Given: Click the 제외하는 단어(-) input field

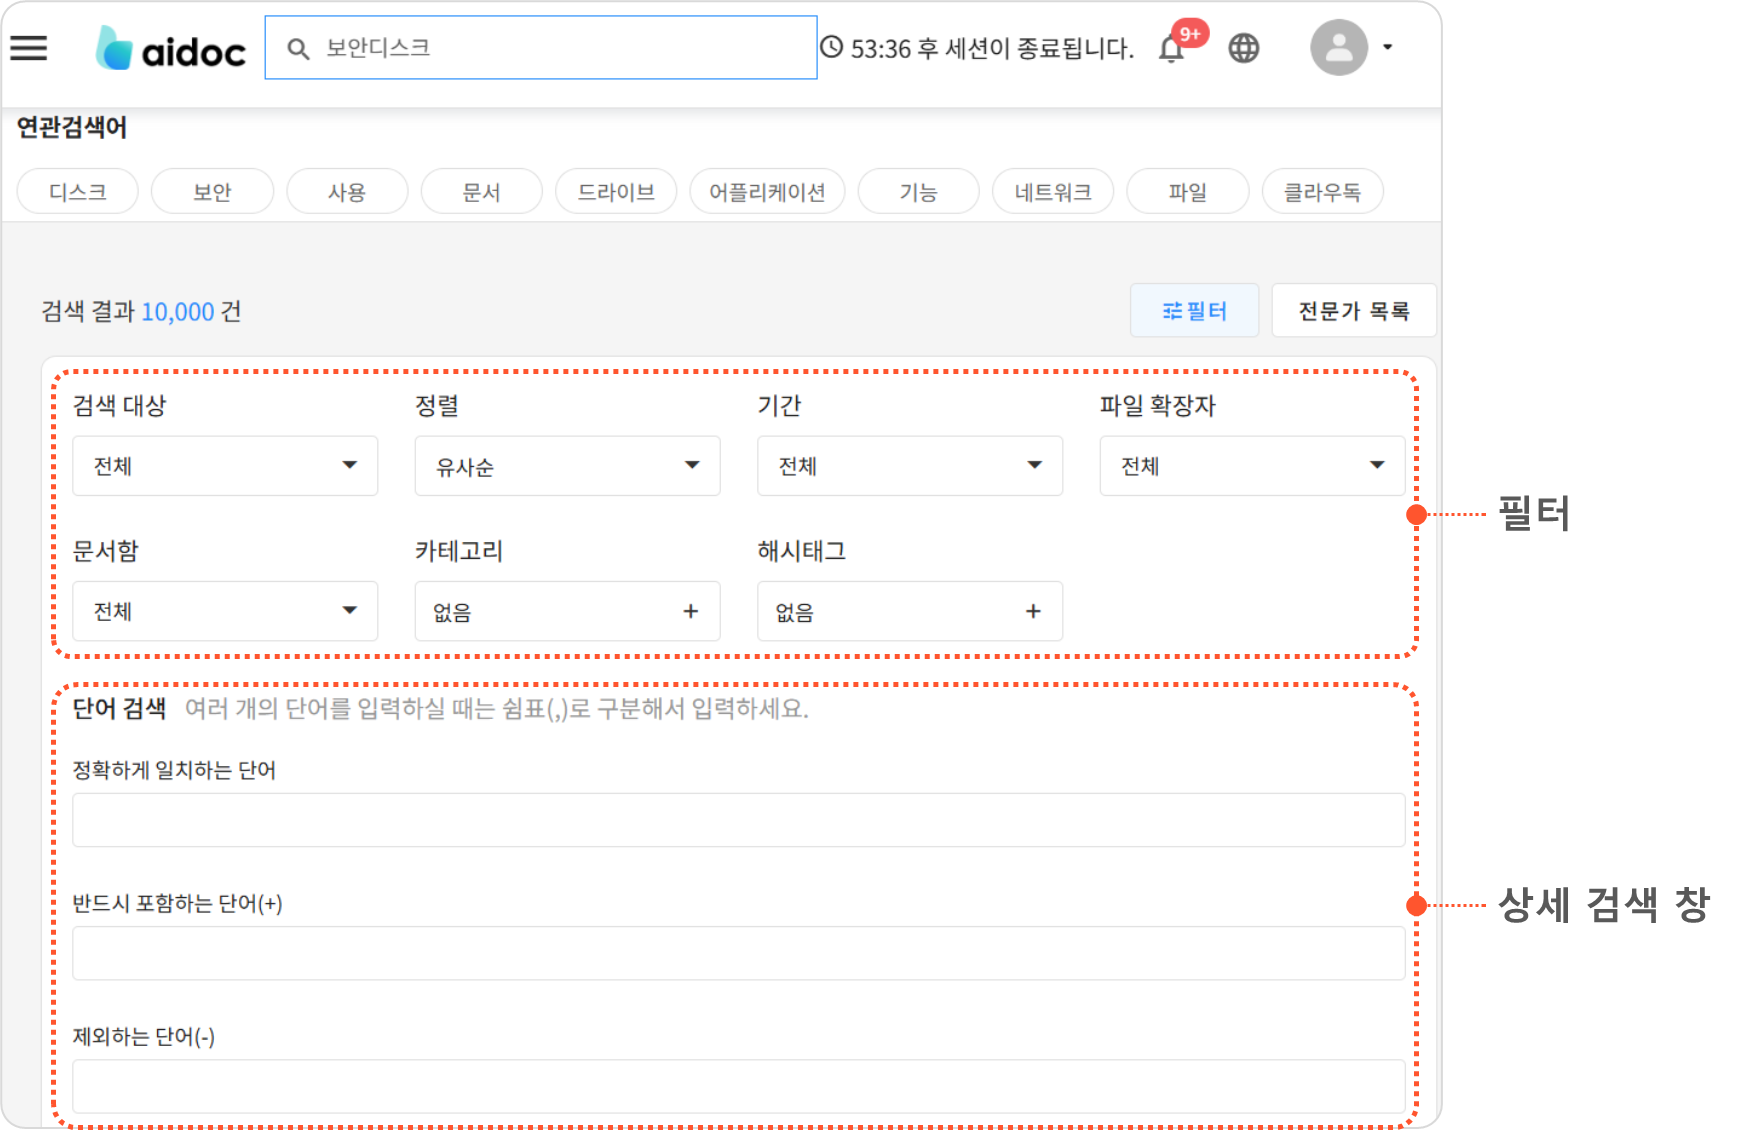Looking at the screenshot, I should point(738,1086).
